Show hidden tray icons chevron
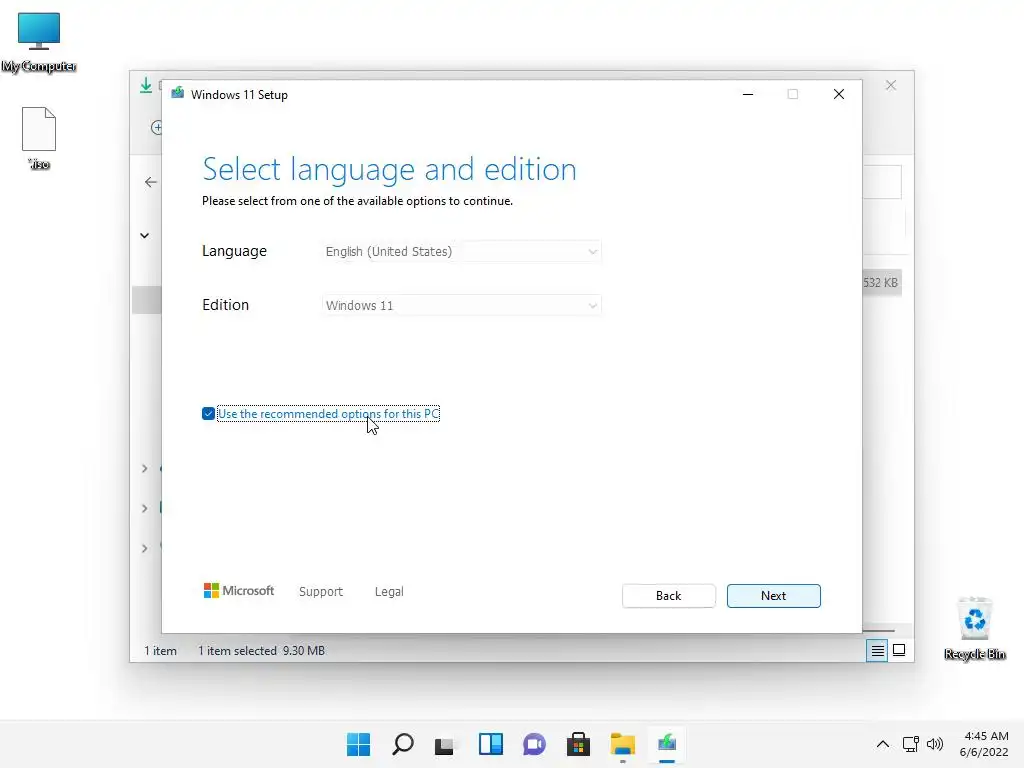Screen dimensions: 1024x768 click(x=882, y=744)
